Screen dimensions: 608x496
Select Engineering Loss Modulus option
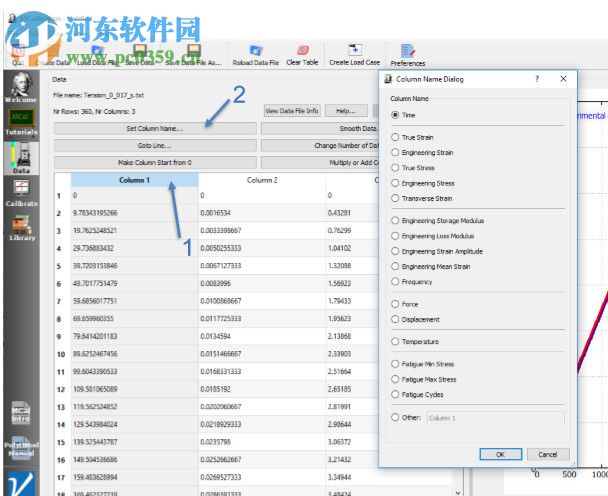[x=395, y=236]
